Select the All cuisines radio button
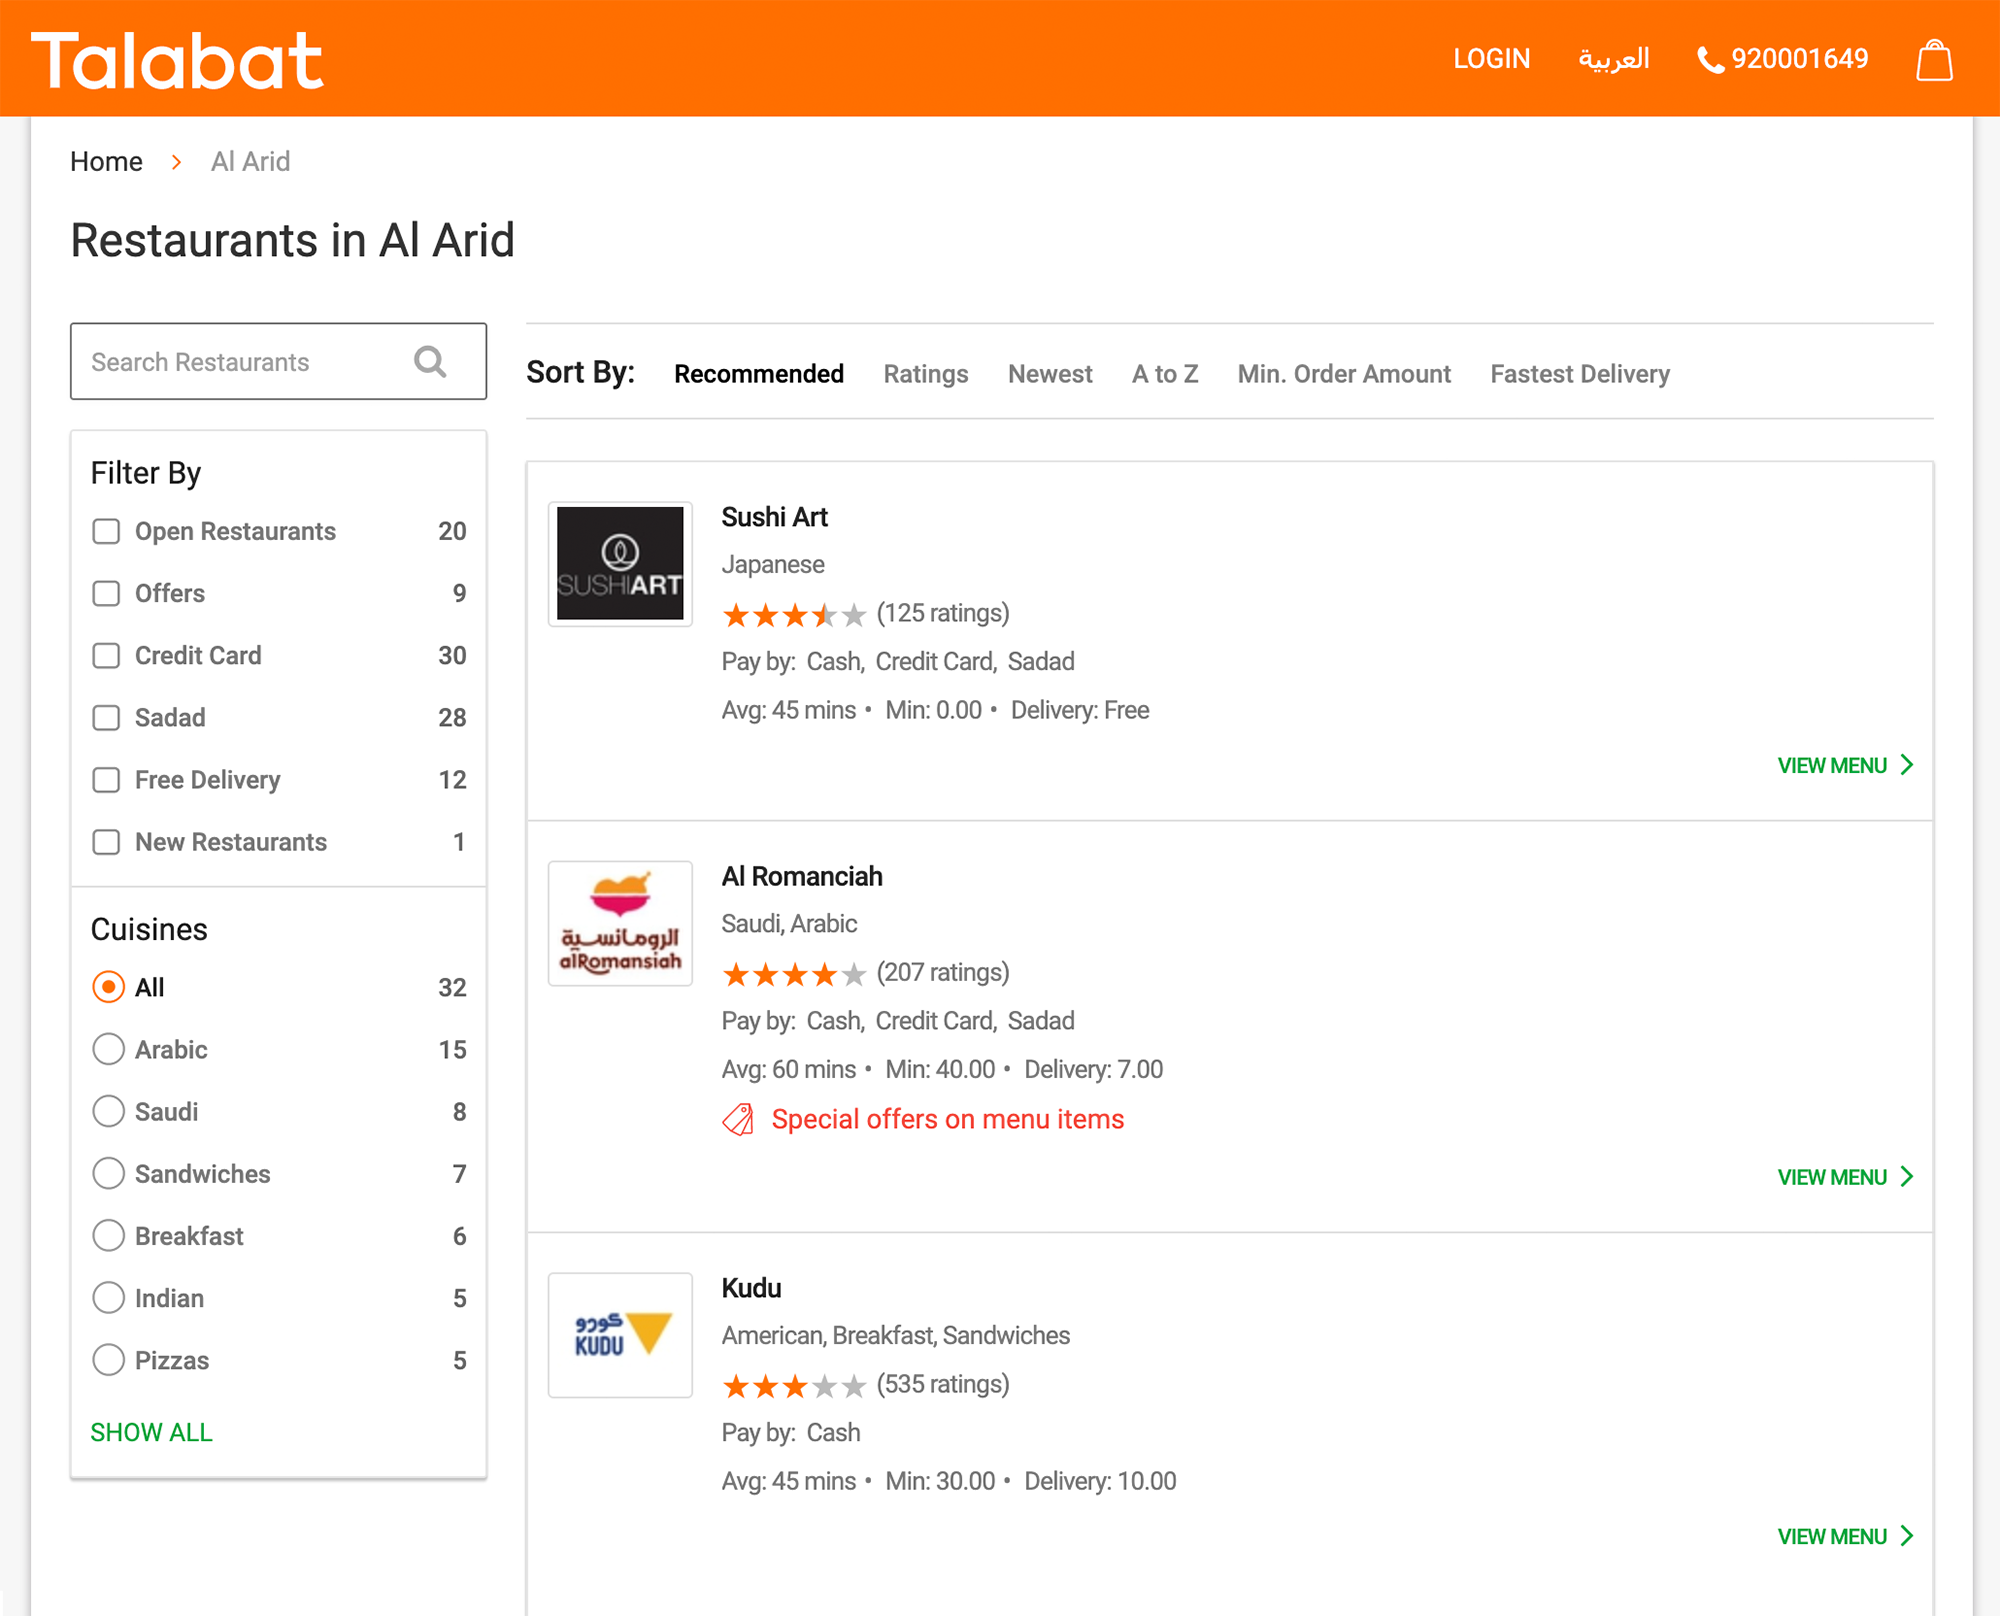Screen dimensions: 2000x1616 (108, 987)
